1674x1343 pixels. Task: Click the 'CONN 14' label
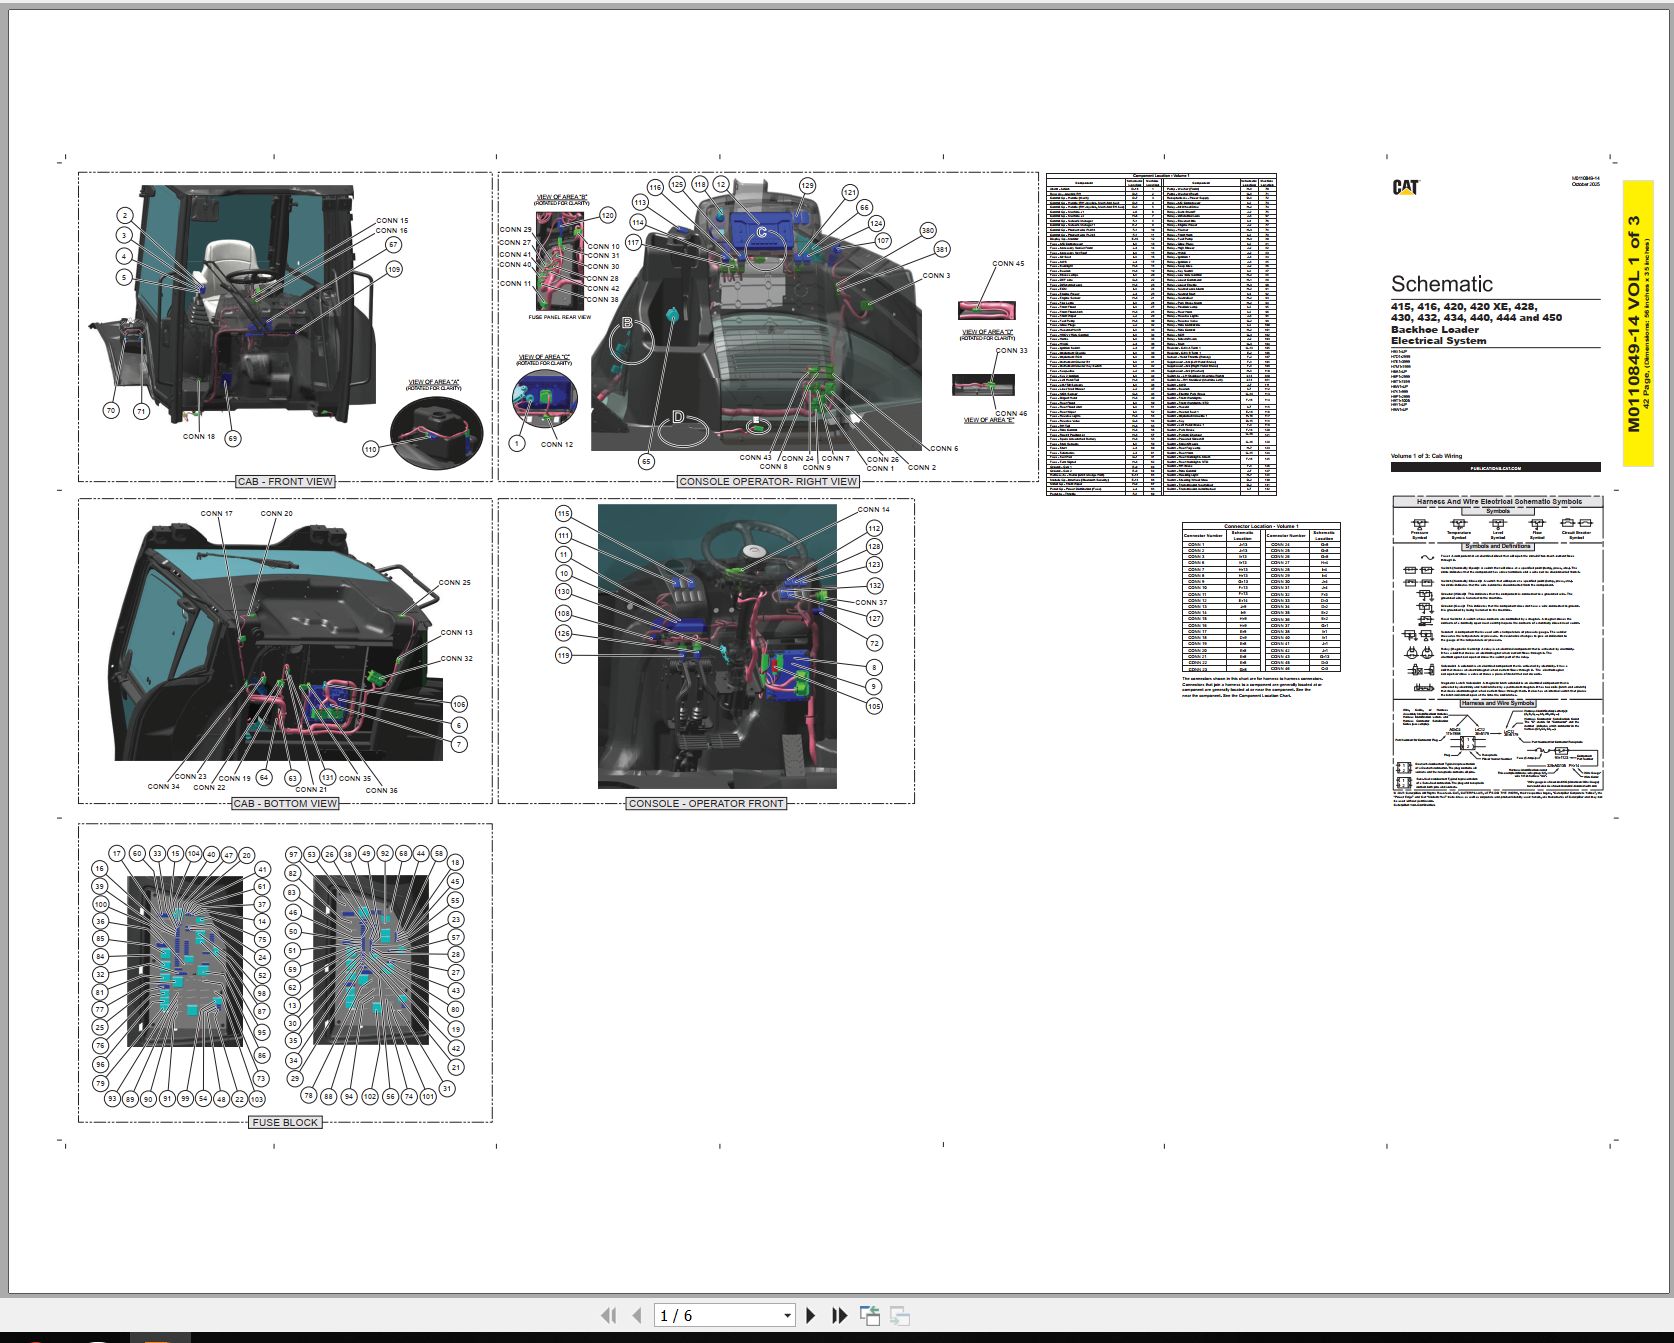(873, 509)
